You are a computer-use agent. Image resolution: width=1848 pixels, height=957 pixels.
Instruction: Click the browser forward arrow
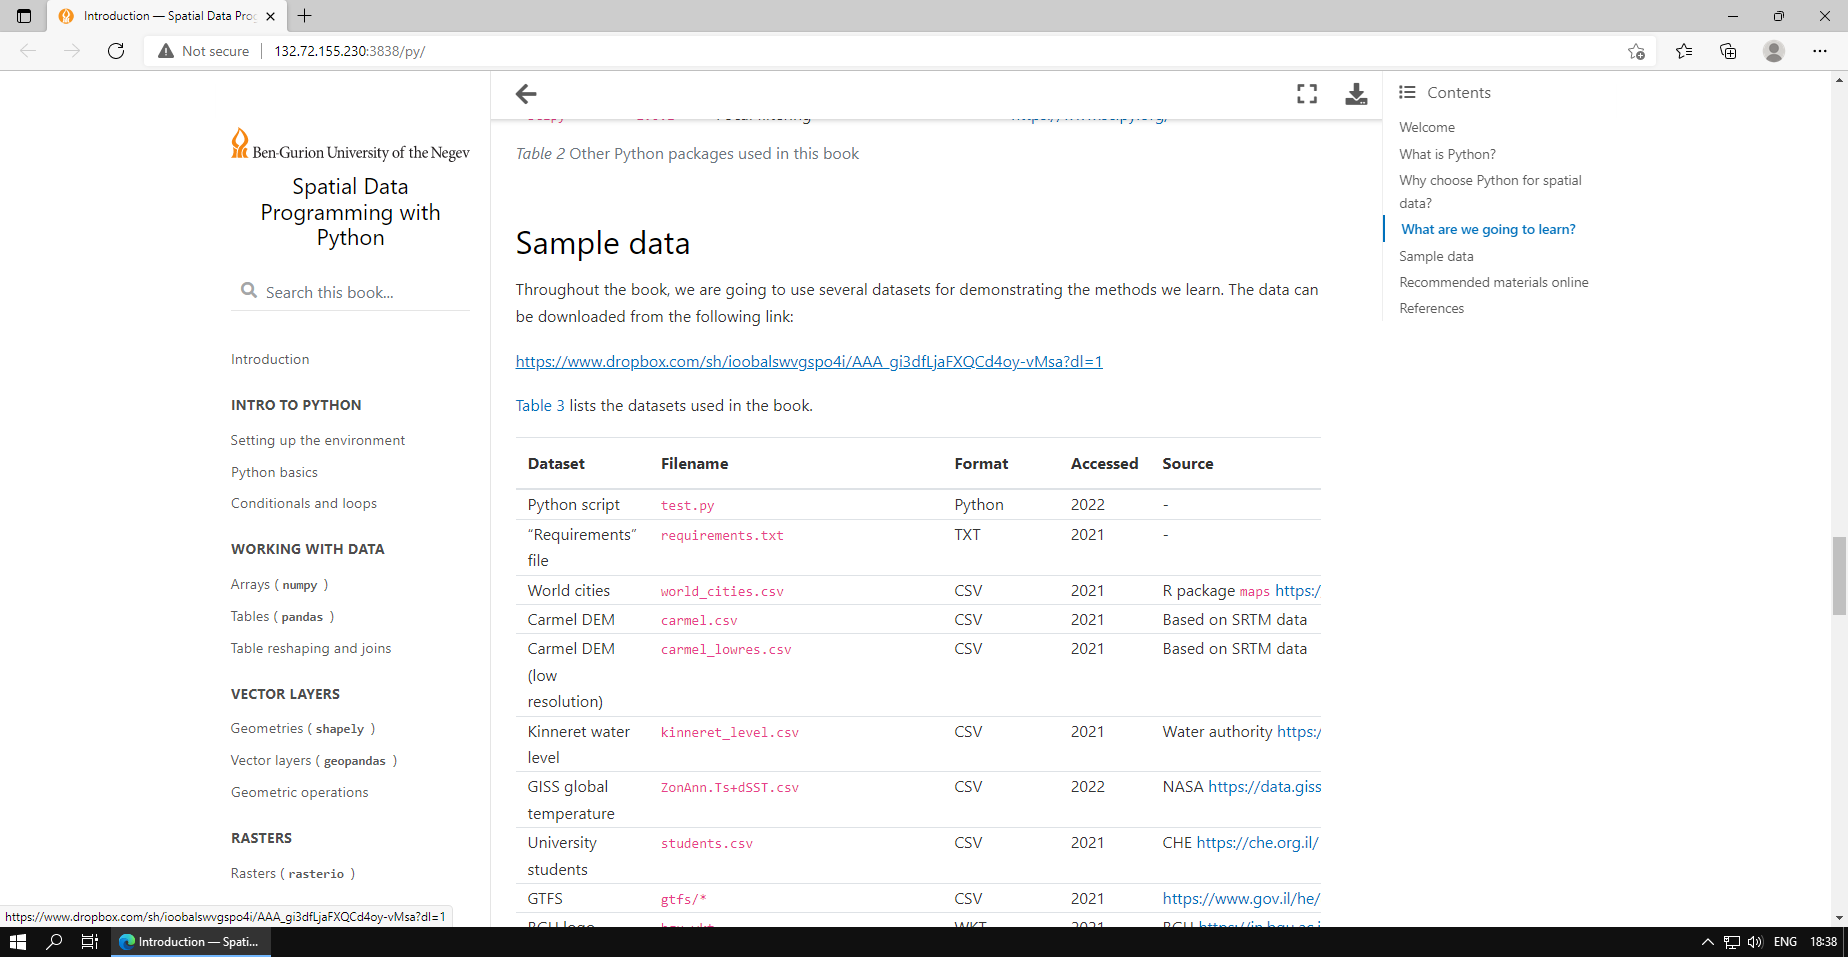click(x=72, y=51)
